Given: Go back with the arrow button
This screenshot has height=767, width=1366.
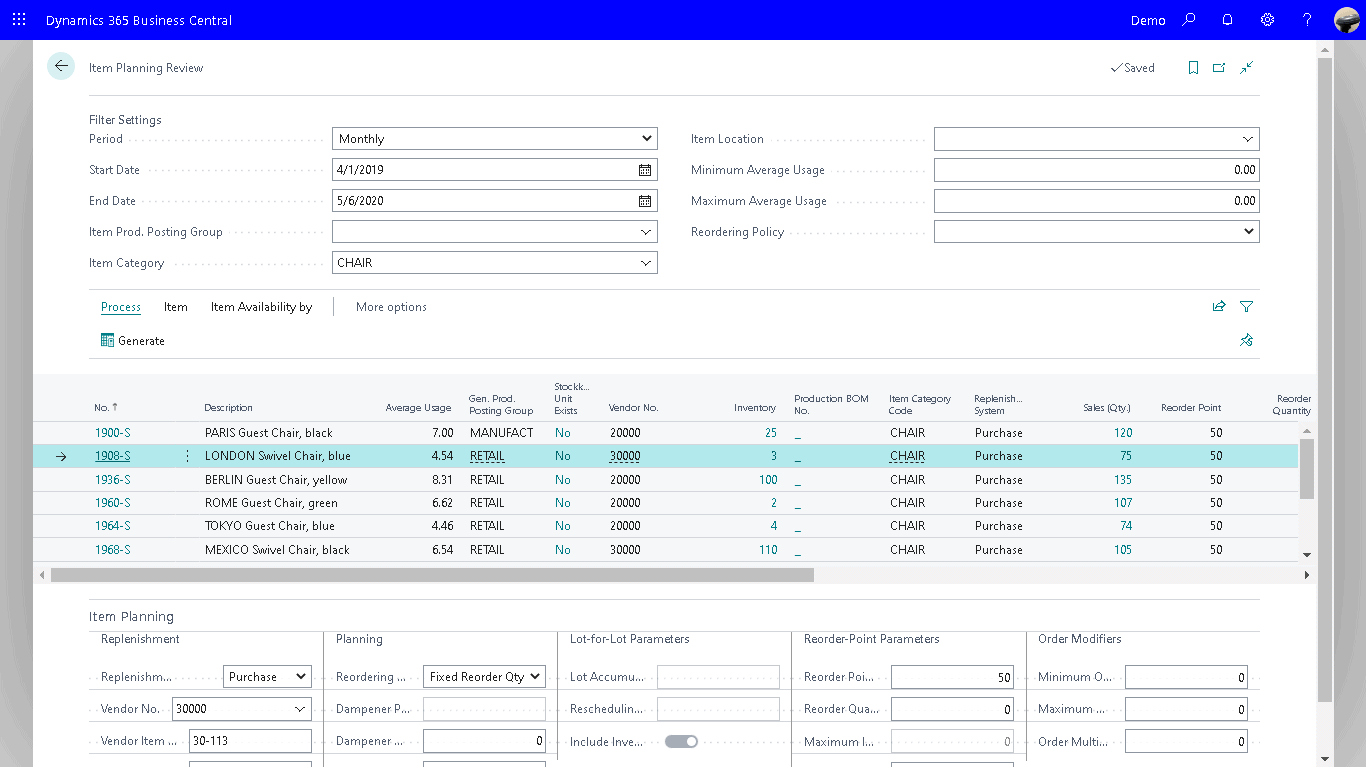Looking at the screenshot, I should tap(61, 66).
